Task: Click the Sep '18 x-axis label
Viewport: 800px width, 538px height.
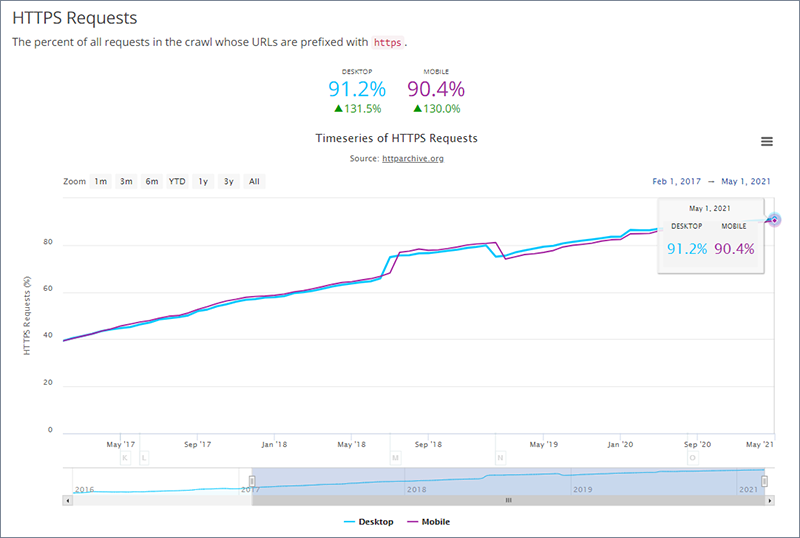Action: point(428,444)
